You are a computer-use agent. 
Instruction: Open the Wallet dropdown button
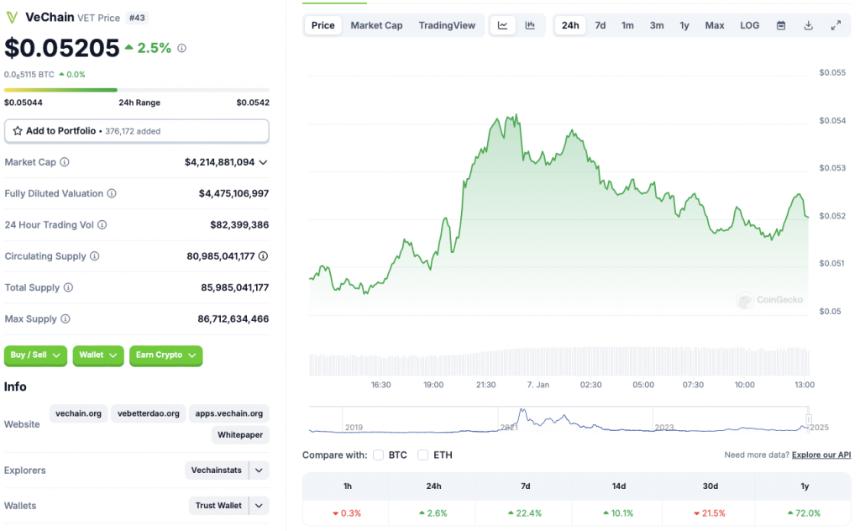pyautogui.click(x=98, y=355)
